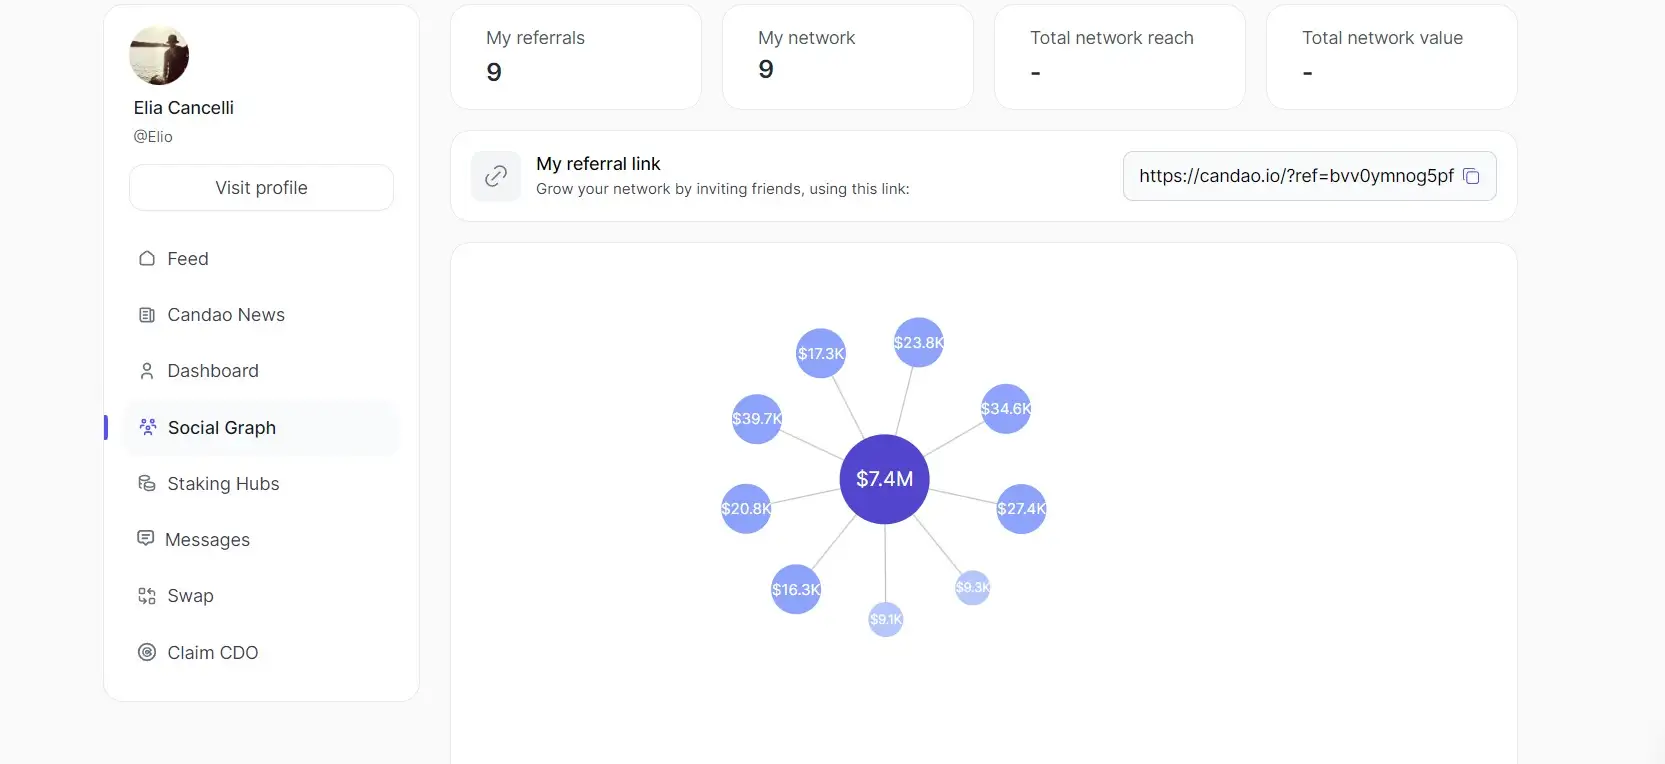Click the Dashboard person icon
This screenshot has width=1665, height=764.
point(147,371)
